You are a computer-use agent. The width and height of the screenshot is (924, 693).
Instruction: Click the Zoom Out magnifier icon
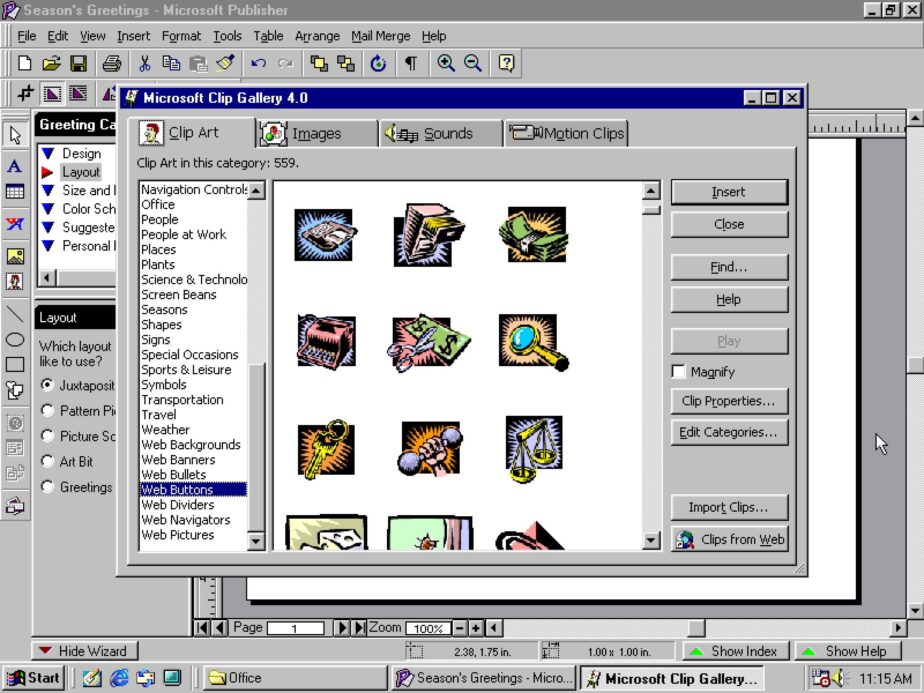click(473, 63)
